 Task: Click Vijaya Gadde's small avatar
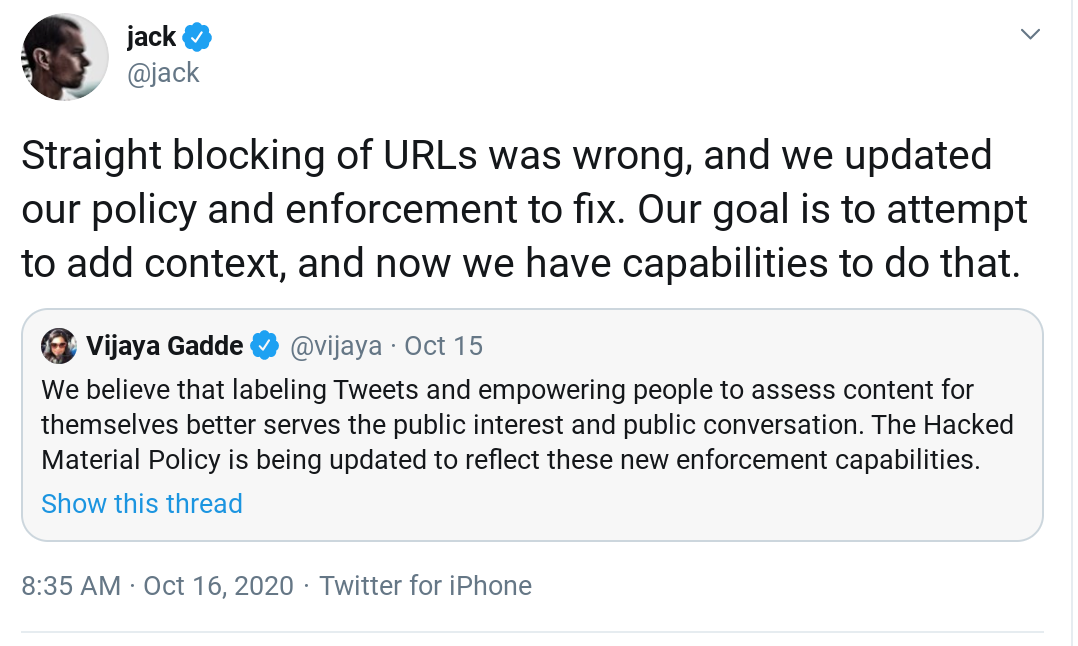point(59,346)
